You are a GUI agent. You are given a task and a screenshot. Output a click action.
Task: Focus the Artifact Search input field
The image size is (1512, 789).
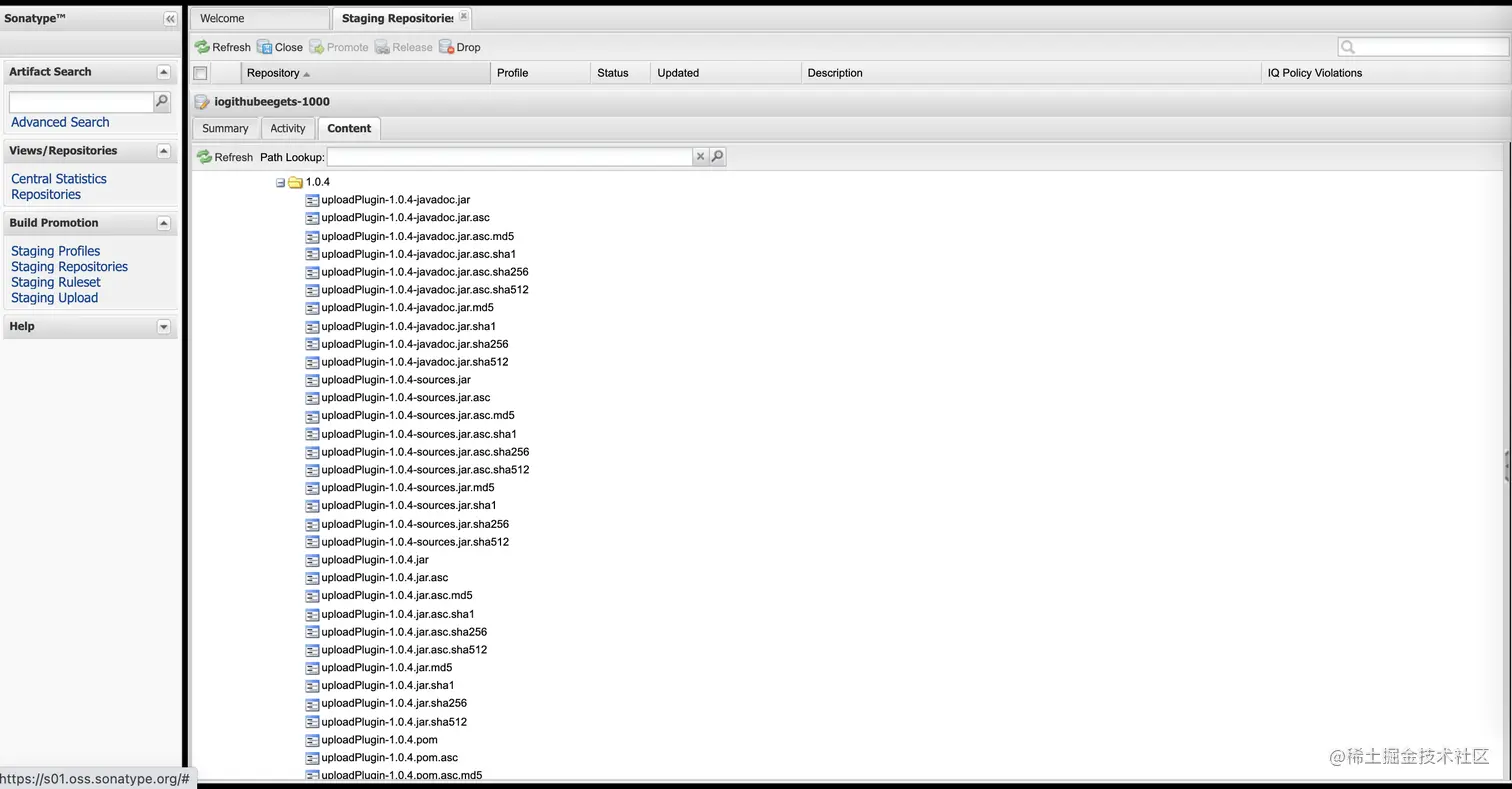81,102
